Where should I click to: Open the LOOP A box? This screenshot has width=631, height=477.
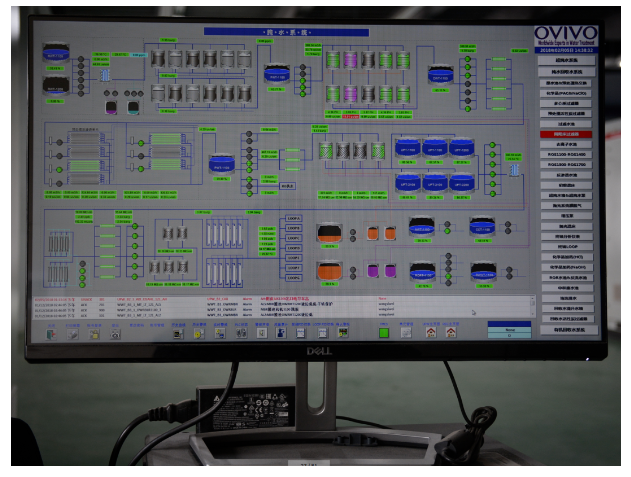coord(294,217)
